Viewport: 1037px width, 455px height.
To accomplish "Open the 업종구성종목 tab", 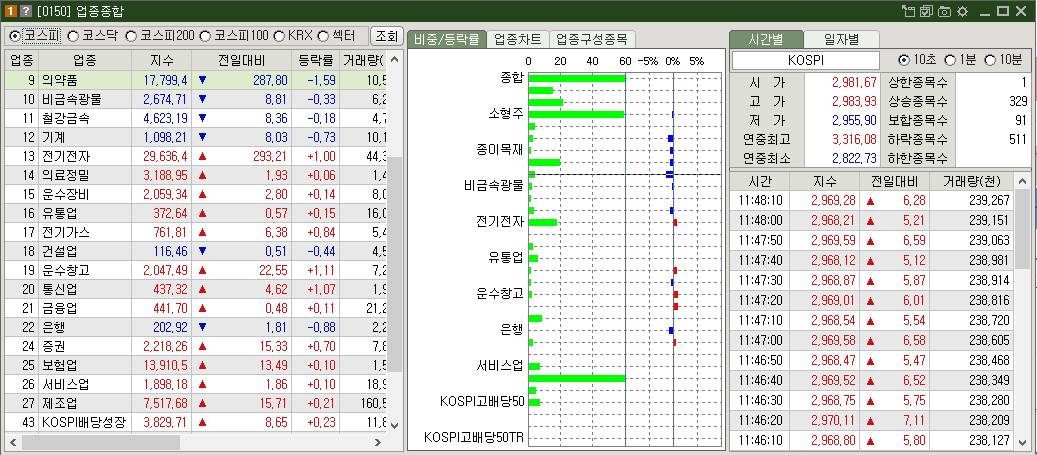I will click(x=591, y=39).
